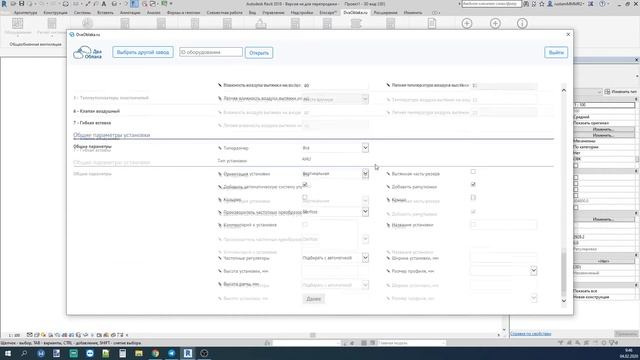The height and width of the screenshot is (360, 640).
Task: Click the Revit application logo button
Action: [4, 4]
